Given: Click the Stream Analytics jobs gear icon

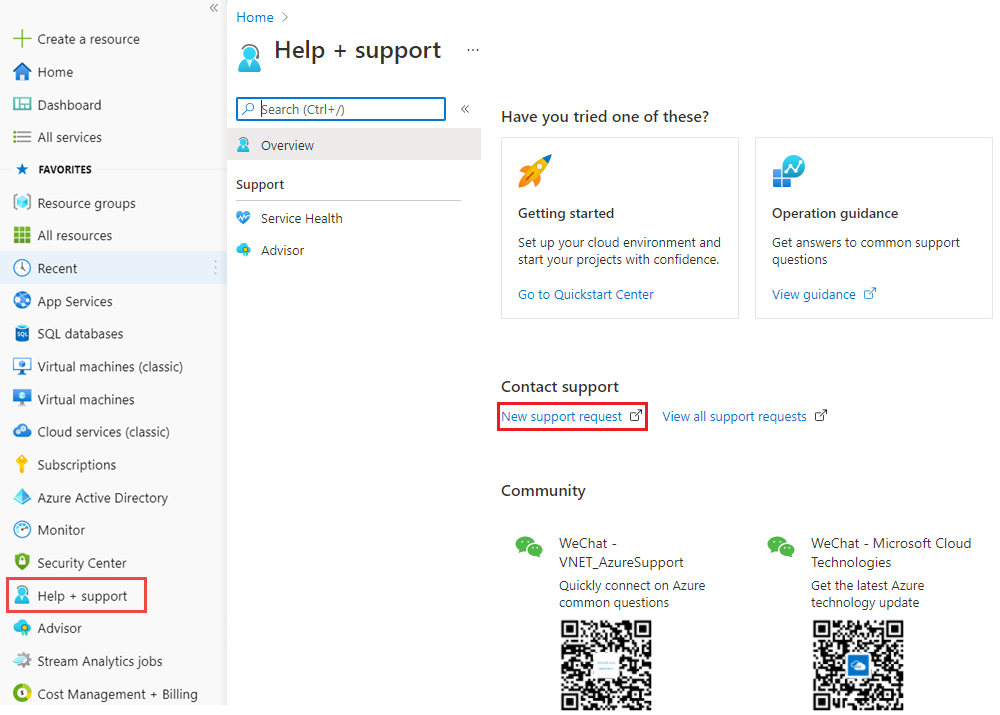Looking at the screenshot, I should (x=22, y=660).
